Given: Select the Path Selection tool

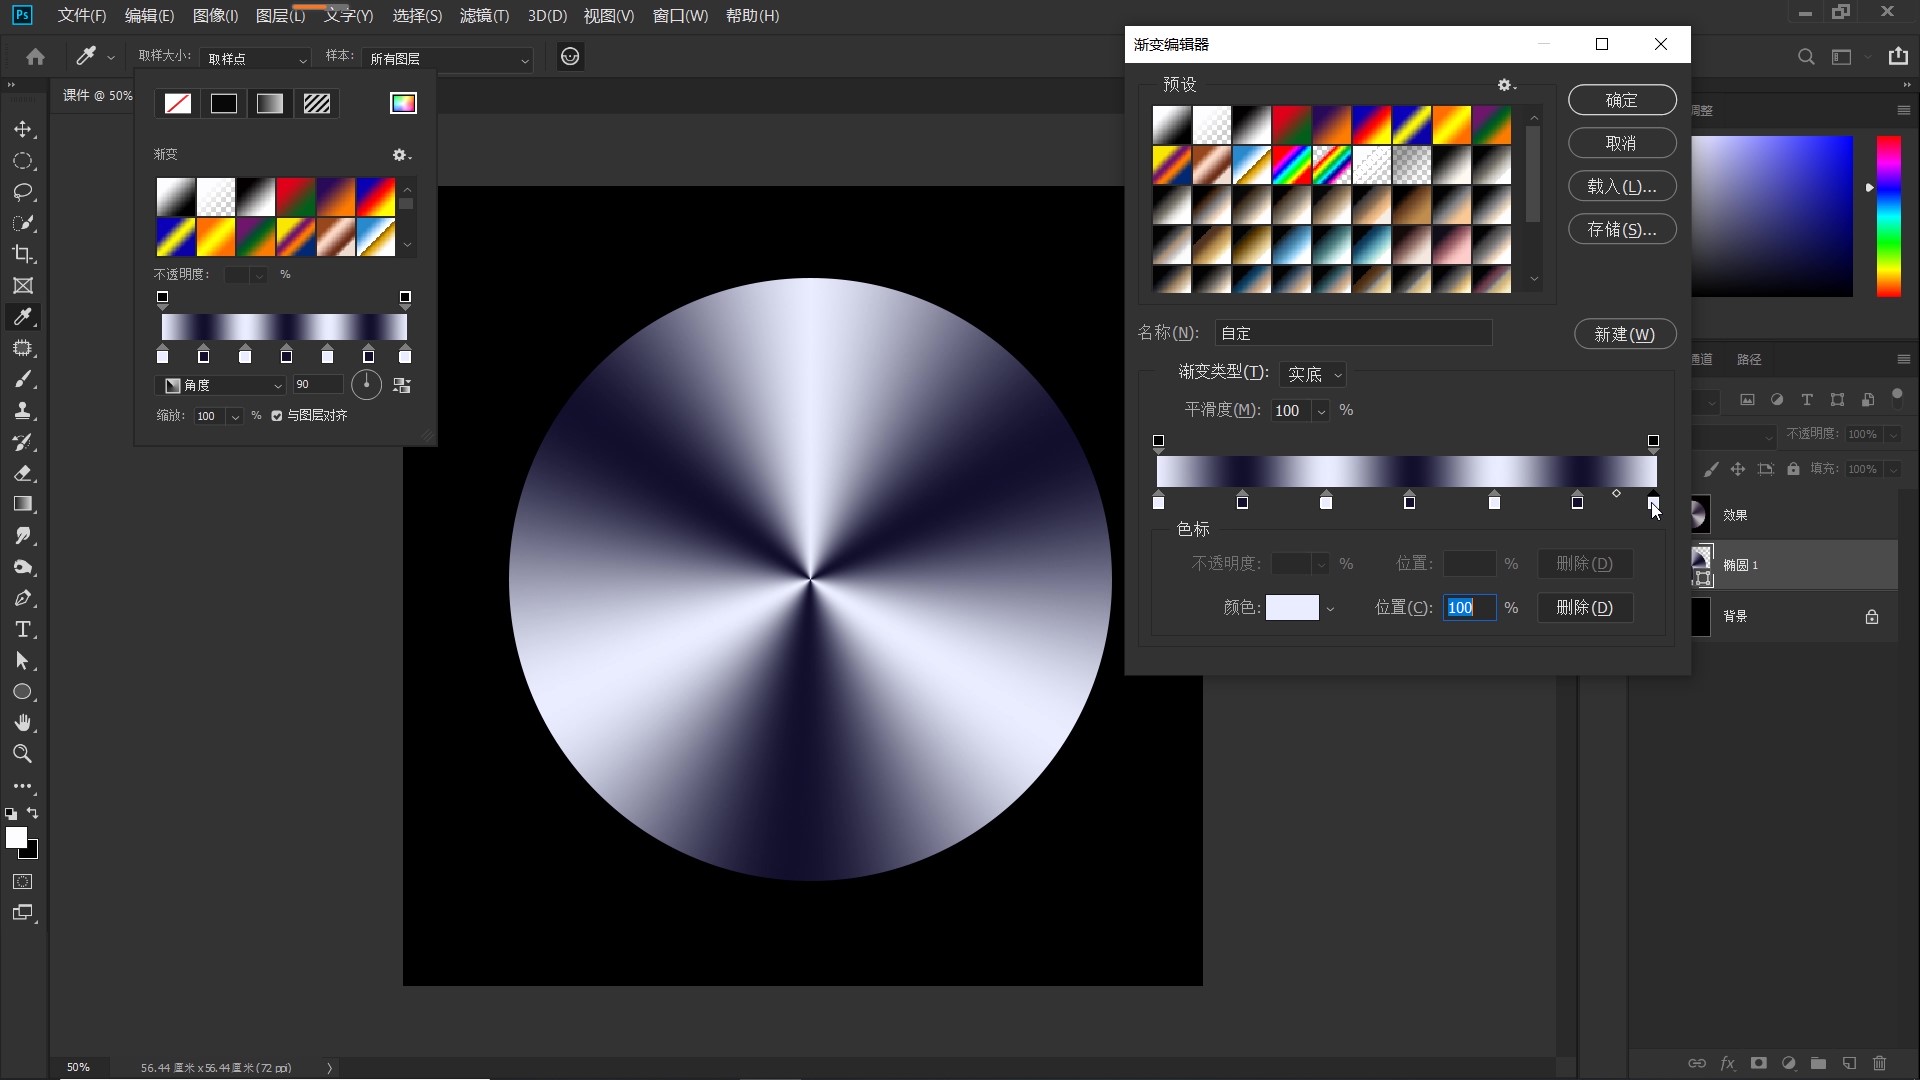Looking at the screenshot, I should pos(23,661).
